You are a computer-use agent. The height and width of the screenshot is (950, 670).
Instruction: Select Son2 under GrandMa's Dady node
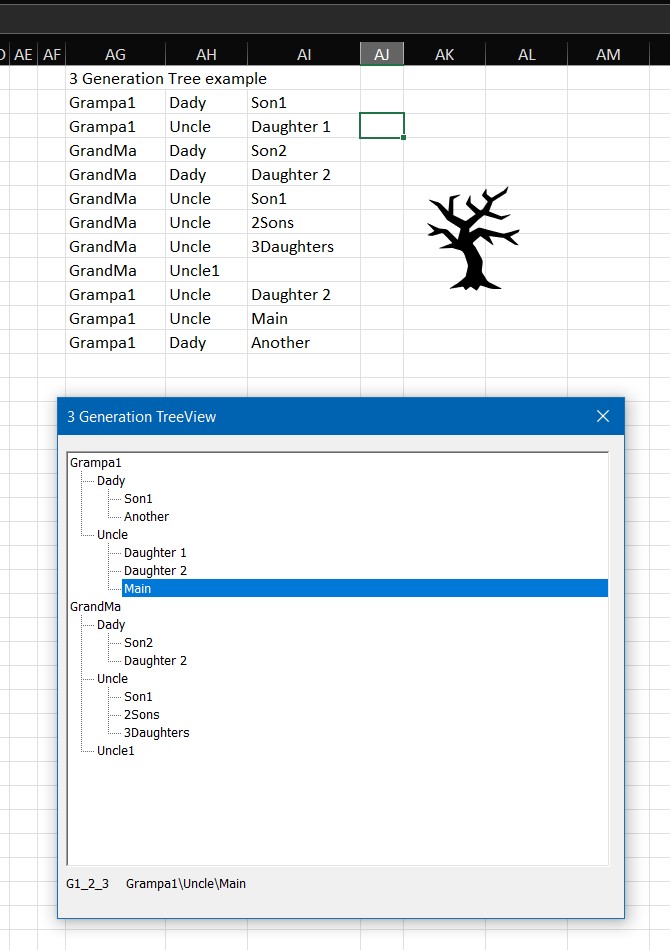point(138,643)
